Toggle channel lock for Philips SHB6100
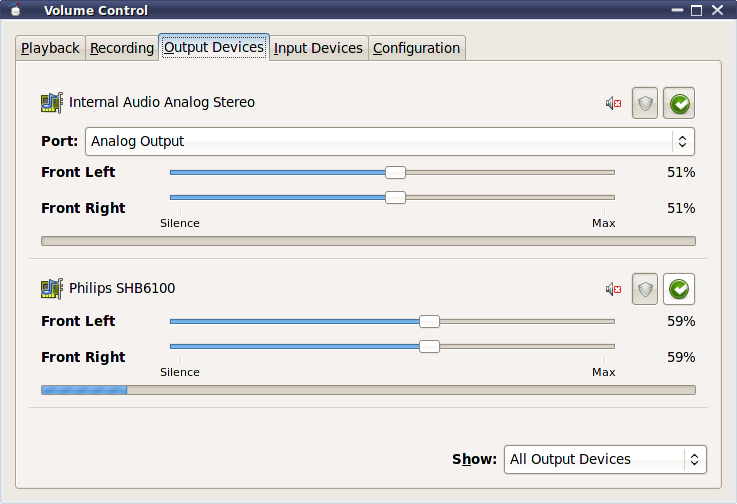737x504 pixels. coord(645,289)
